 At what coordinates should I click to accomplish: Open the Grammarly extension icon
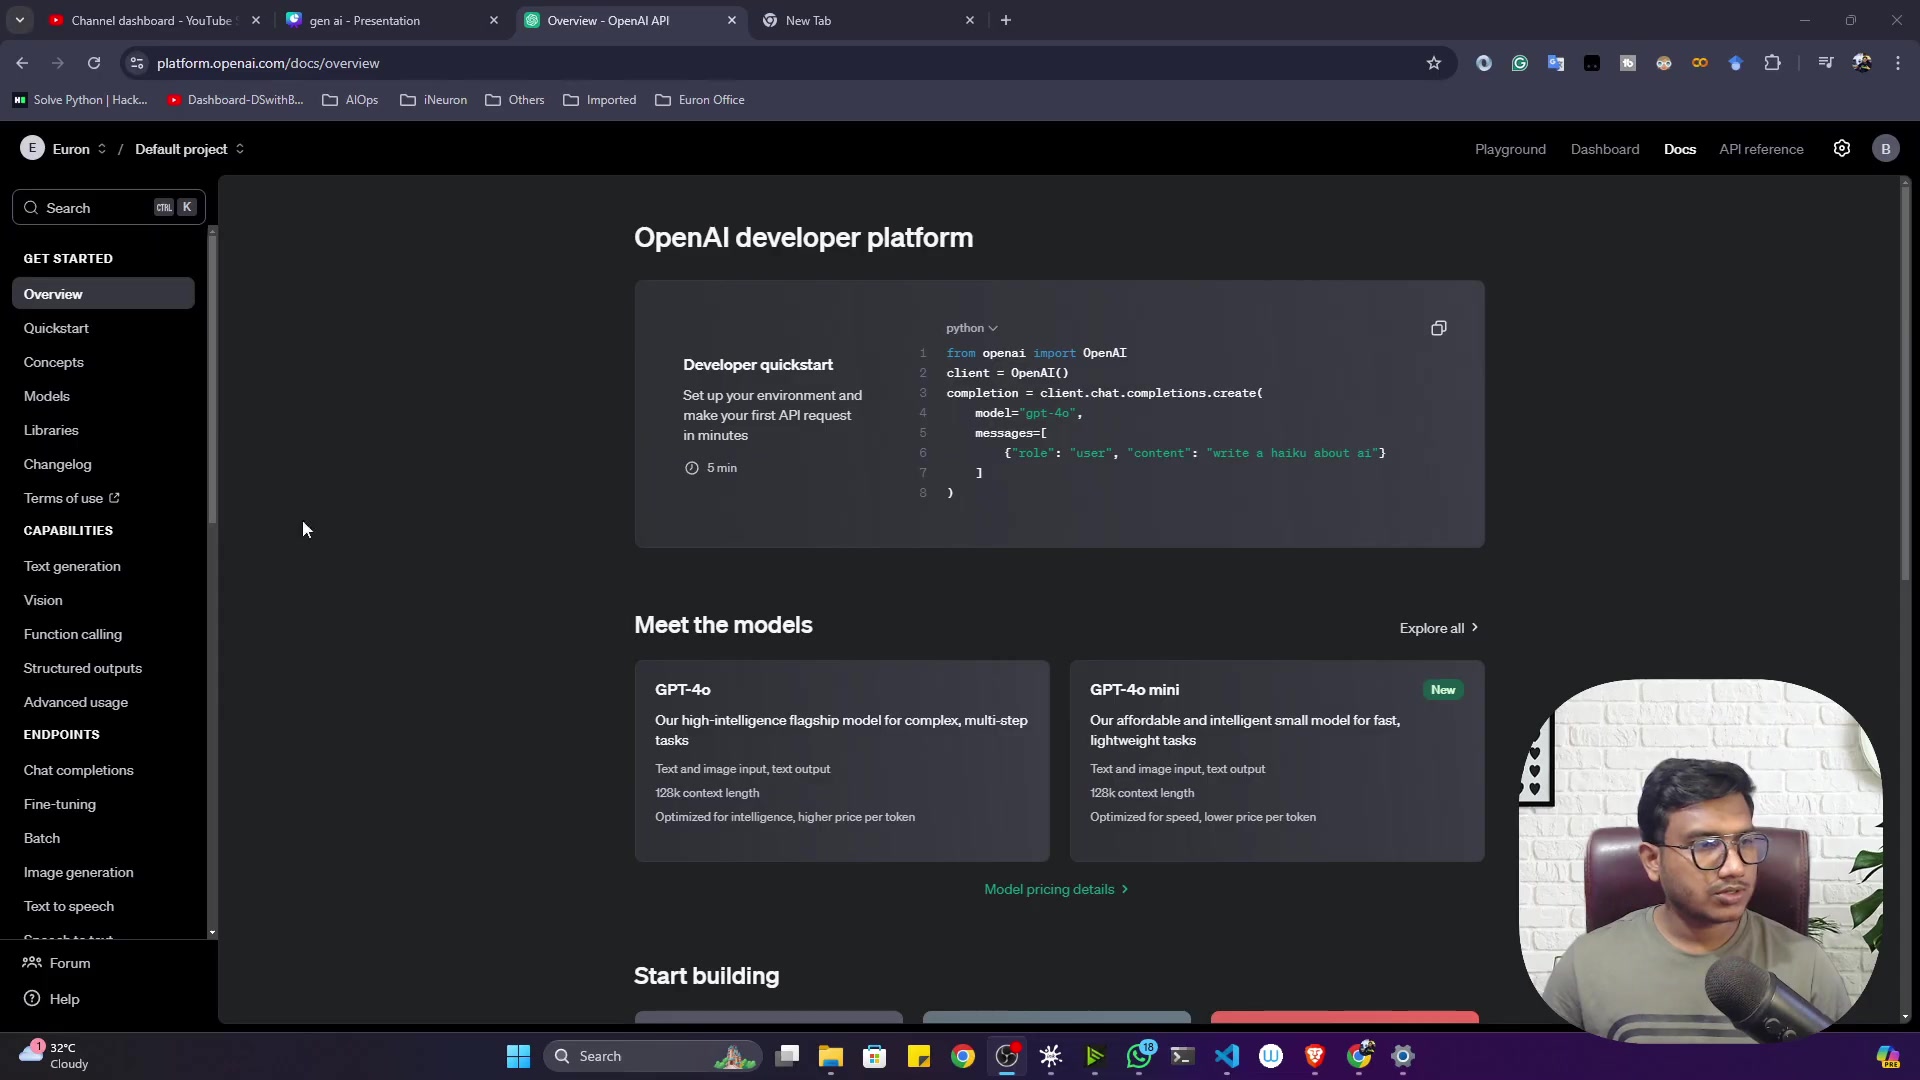(x=1520, y=63)
